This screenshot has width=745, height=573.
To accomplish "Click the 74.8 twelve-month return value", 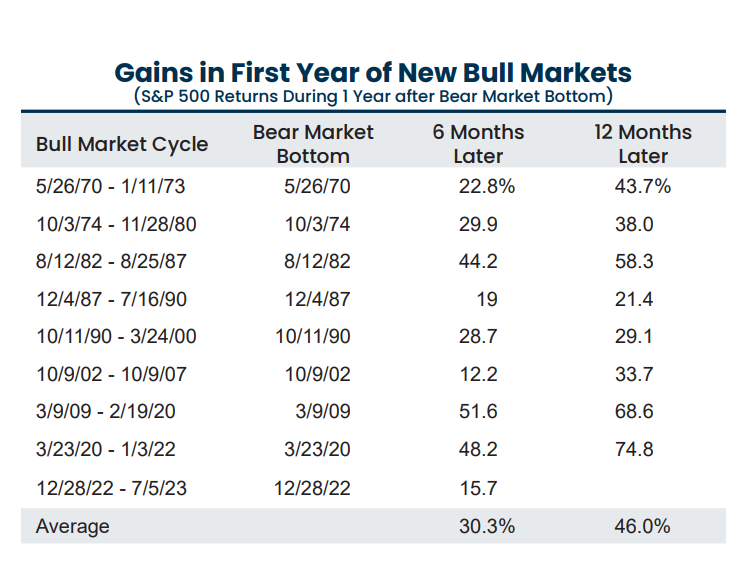I will point(634,450).
